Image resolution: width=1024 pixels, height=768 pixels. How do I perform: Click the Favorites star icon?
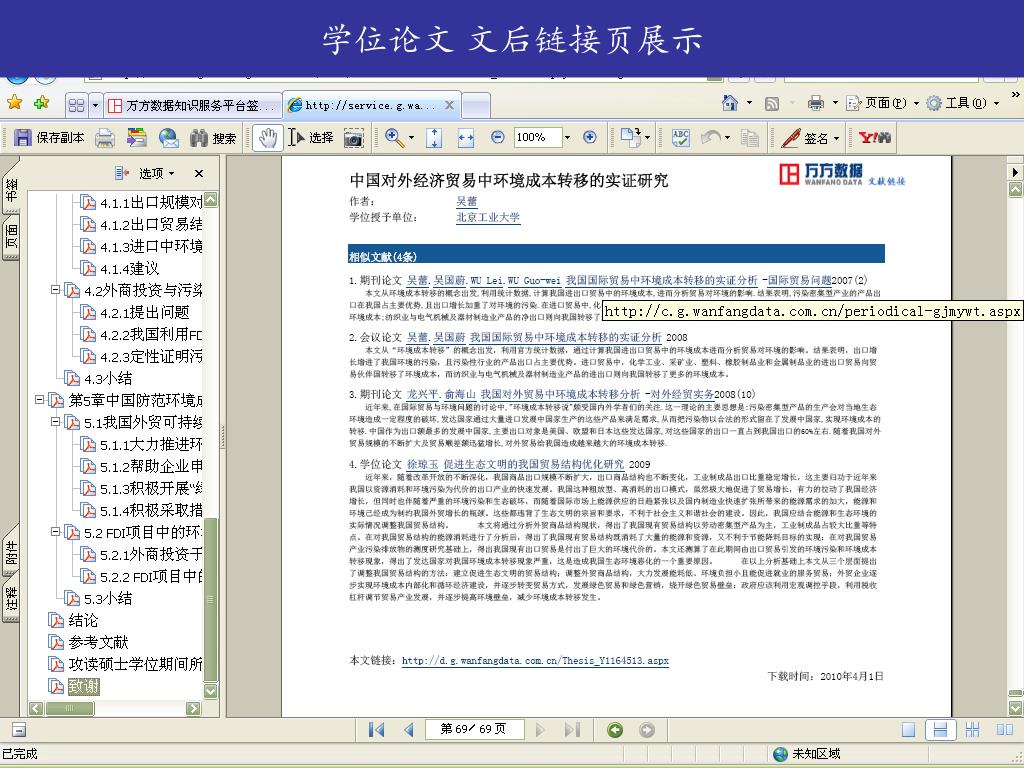point(14,103)
